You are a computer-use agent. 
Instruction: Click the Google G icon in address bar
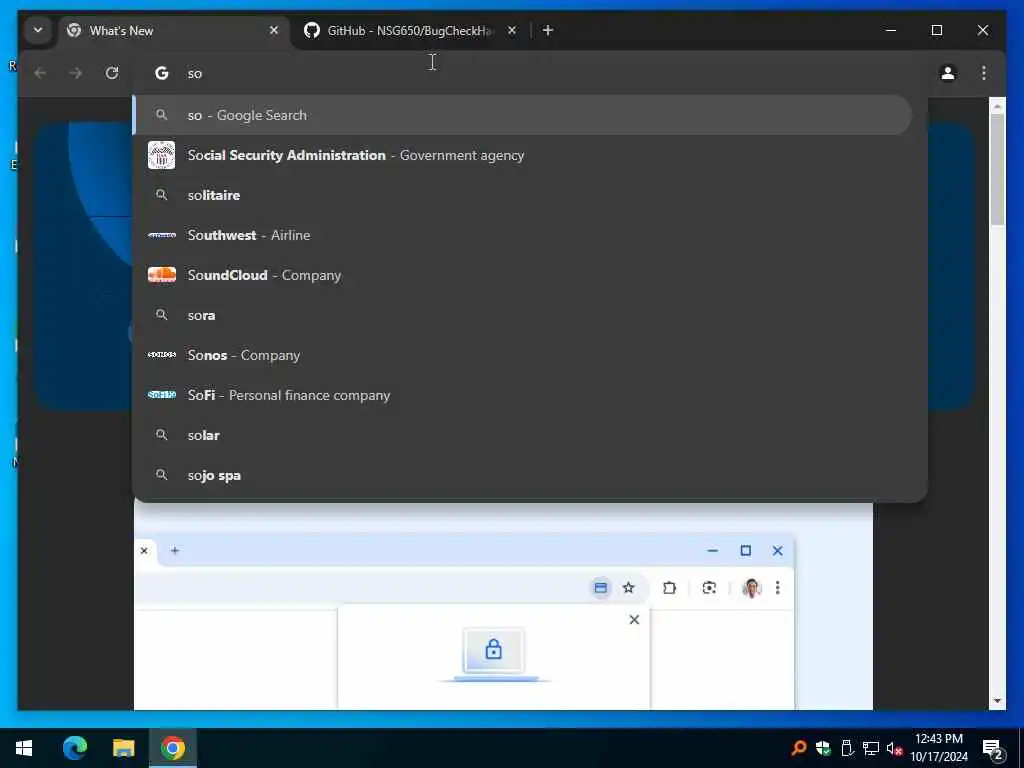point(161,73)
